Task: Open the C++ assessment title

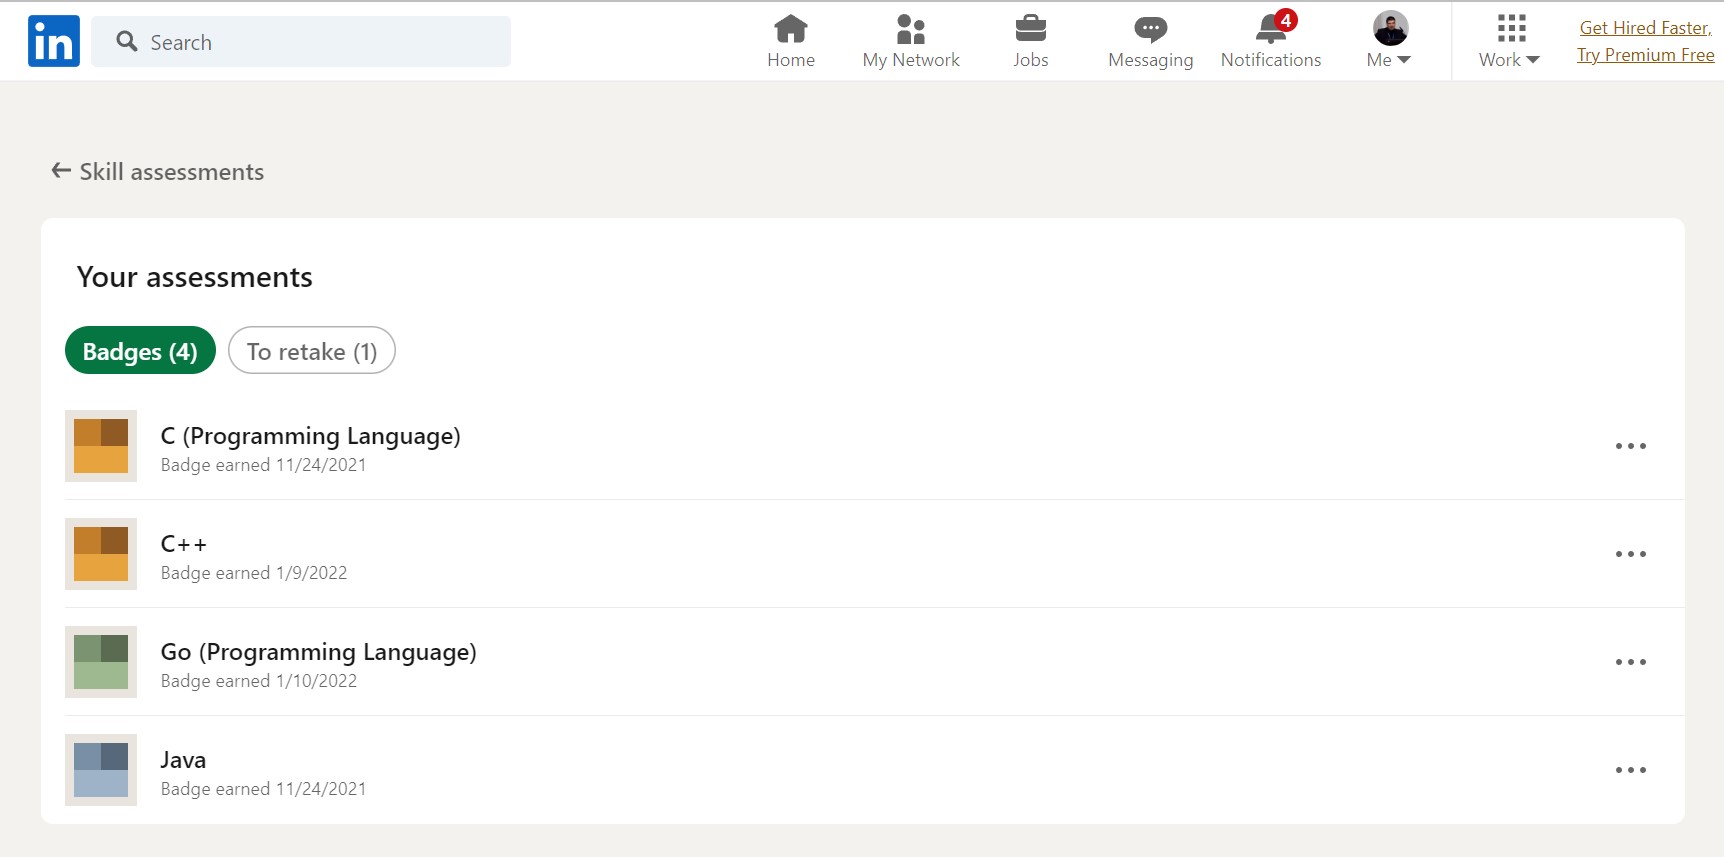Action: [x=184, y=544]
